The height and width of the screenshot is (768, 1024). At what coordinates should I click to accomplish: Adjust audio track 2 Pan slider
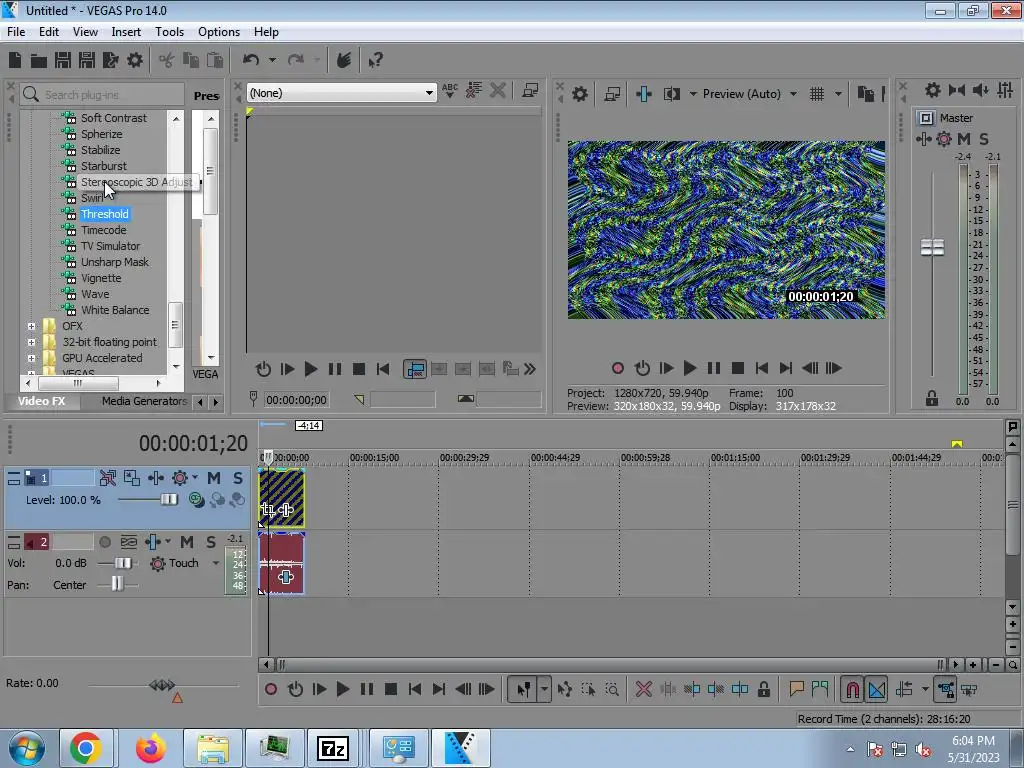click(x=117, y=584)
